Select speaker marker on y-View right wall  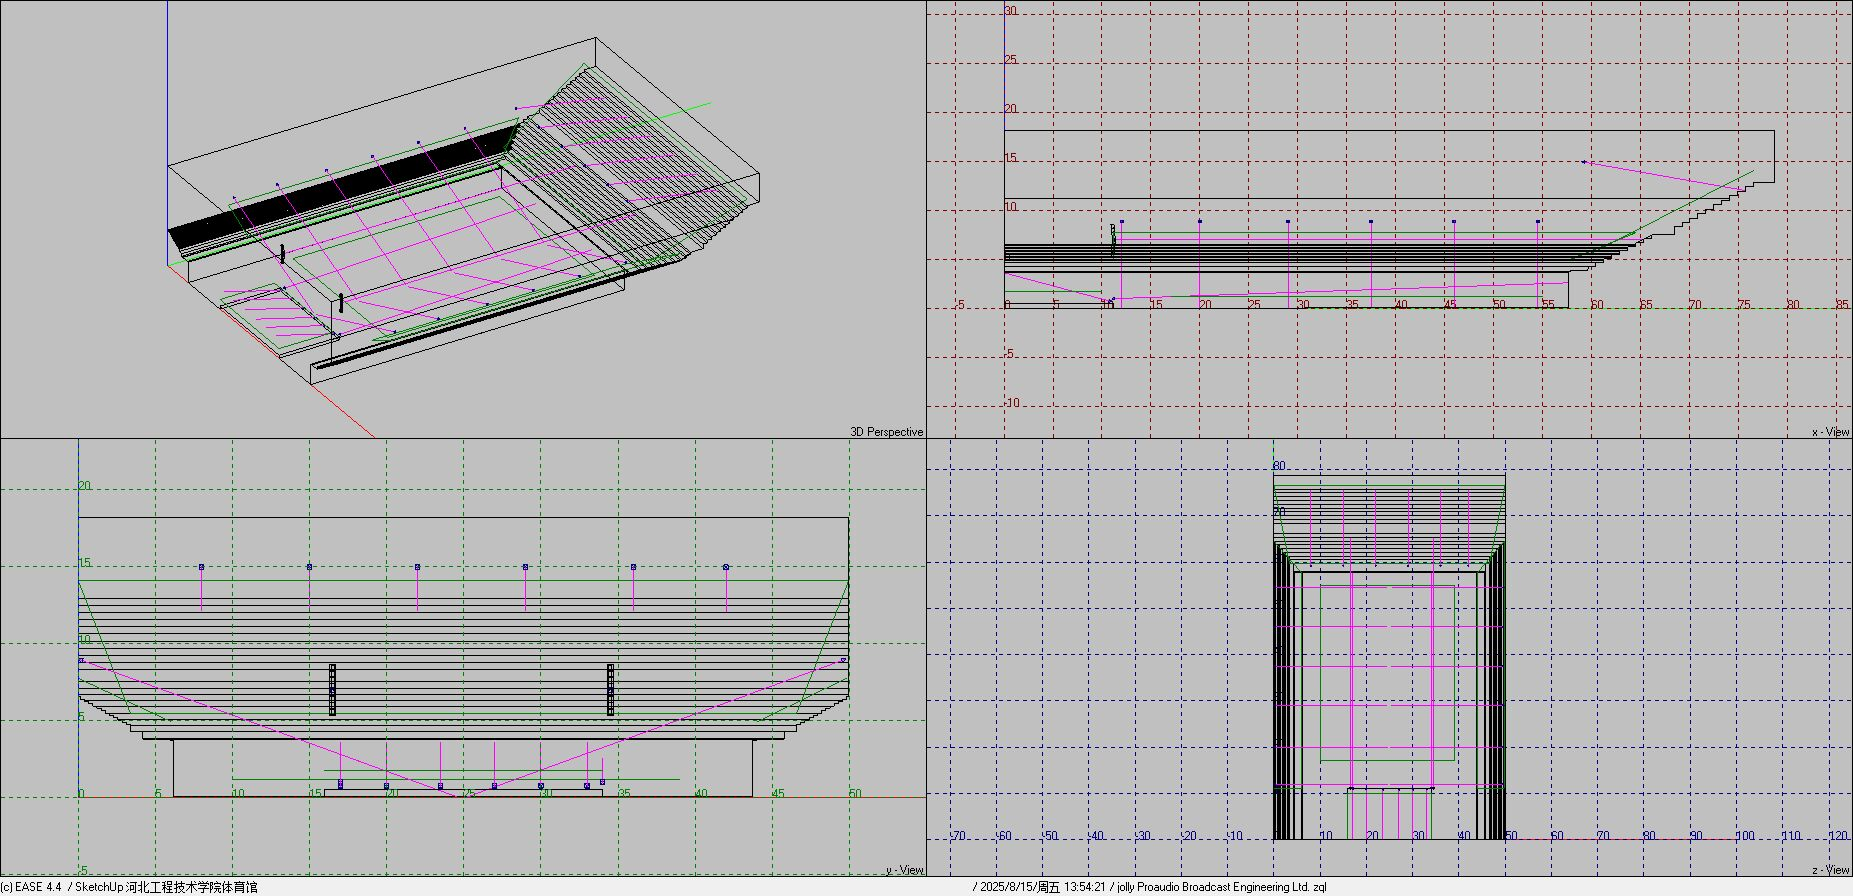coord(843,660)
